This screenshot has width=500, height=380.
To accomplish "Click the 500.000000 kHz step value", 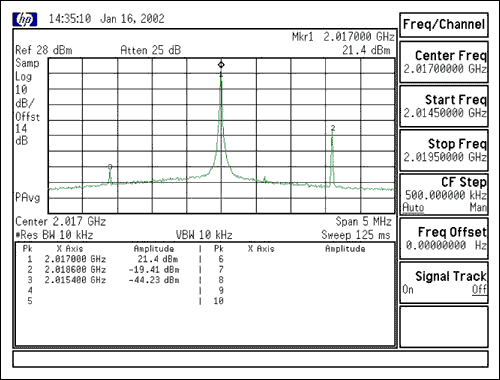I will coord(446,195).
